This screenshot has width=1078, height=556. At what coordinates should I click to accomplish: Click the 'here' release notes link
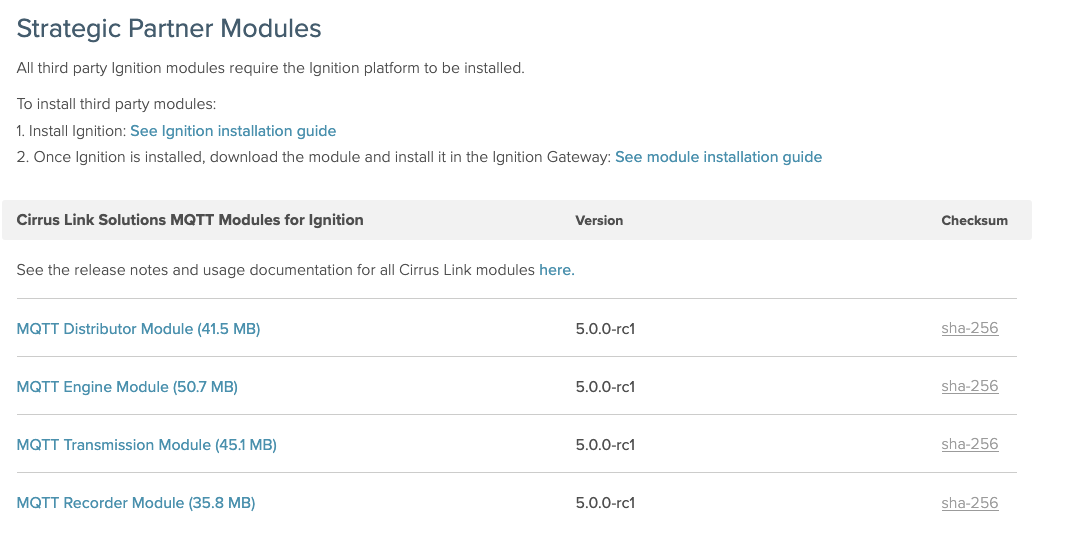pyautogui.click(x=556, y=270)
